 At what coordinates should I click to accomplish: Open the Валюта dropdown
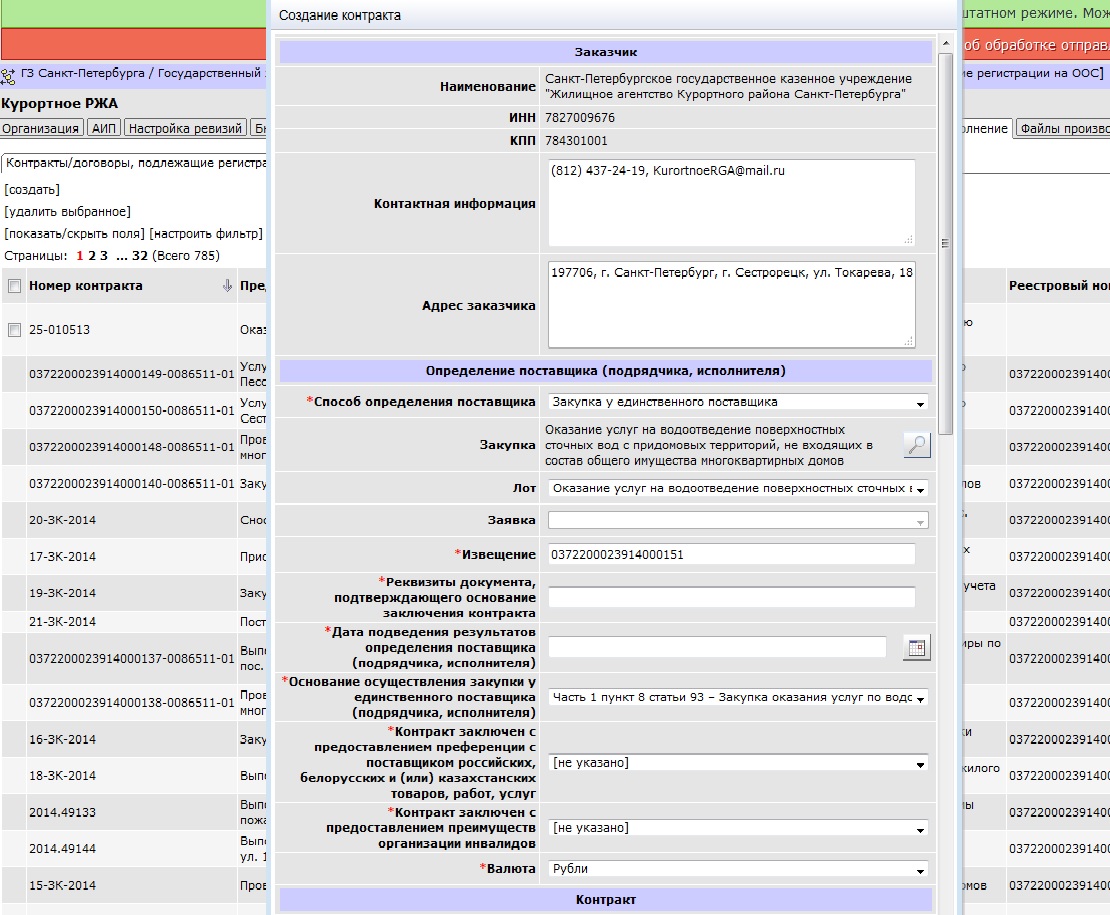[738, 869]
